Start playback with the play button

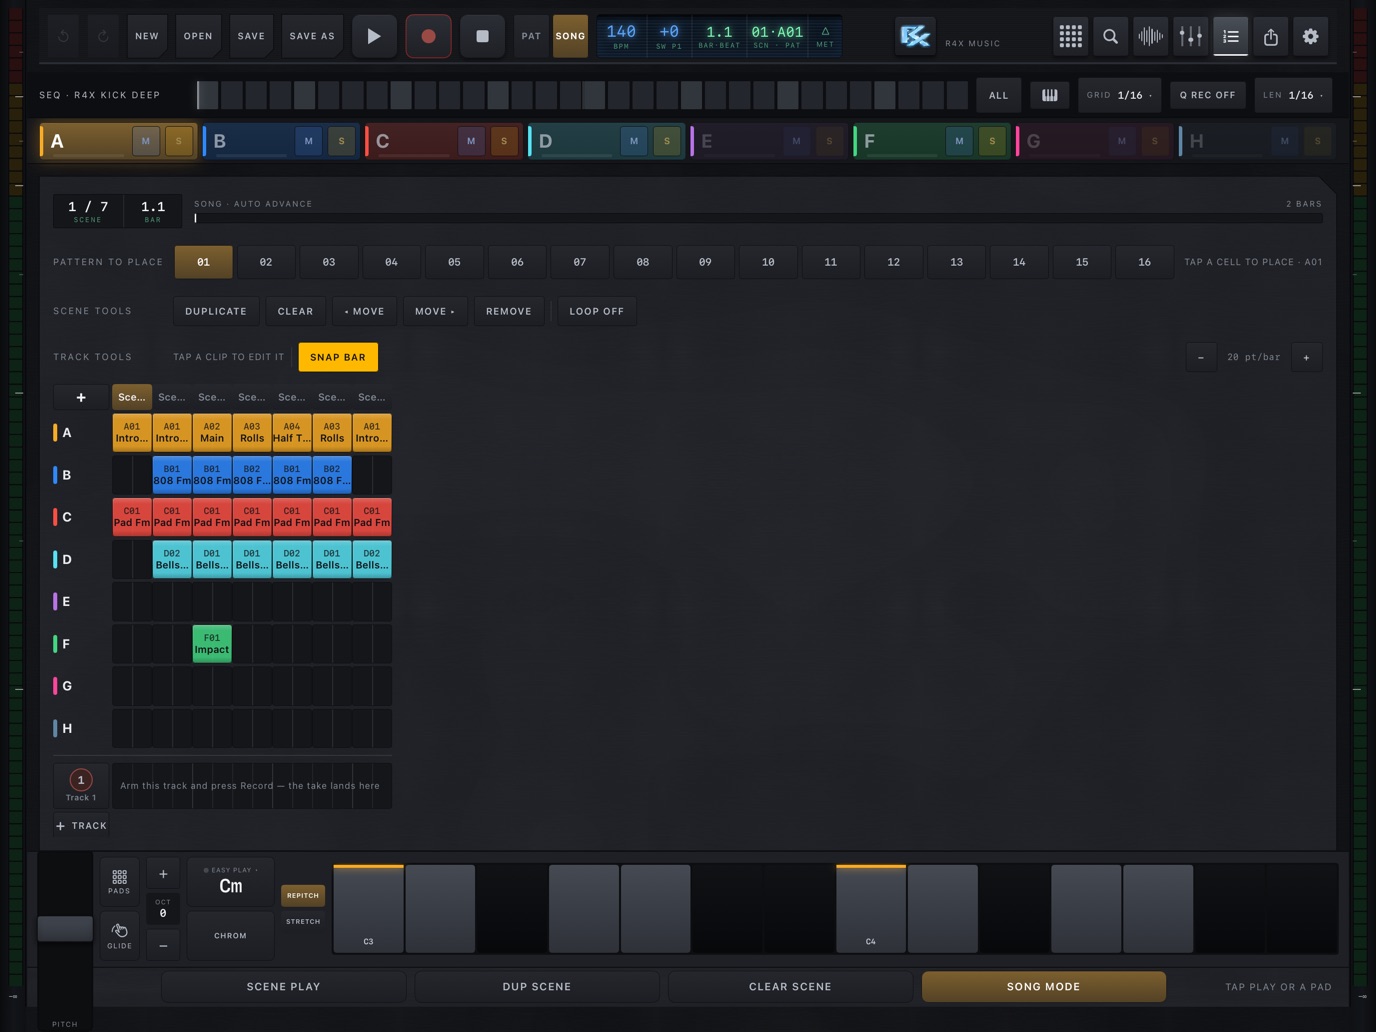tap(374, 36)
